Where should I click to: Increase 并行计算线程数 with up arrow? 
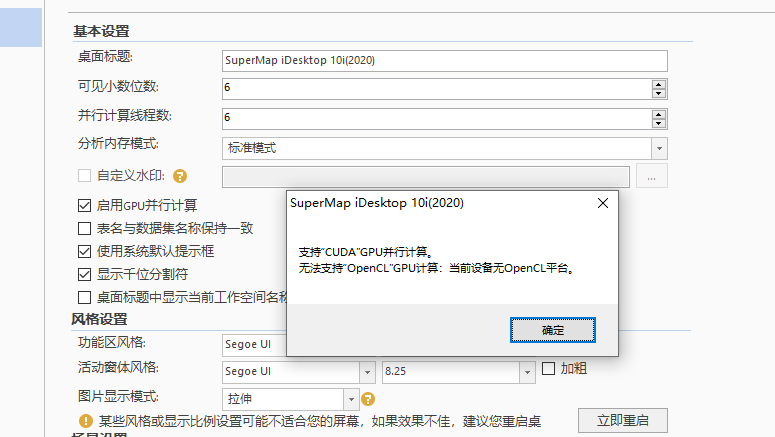pyautogui.click(x=658, y=114)
